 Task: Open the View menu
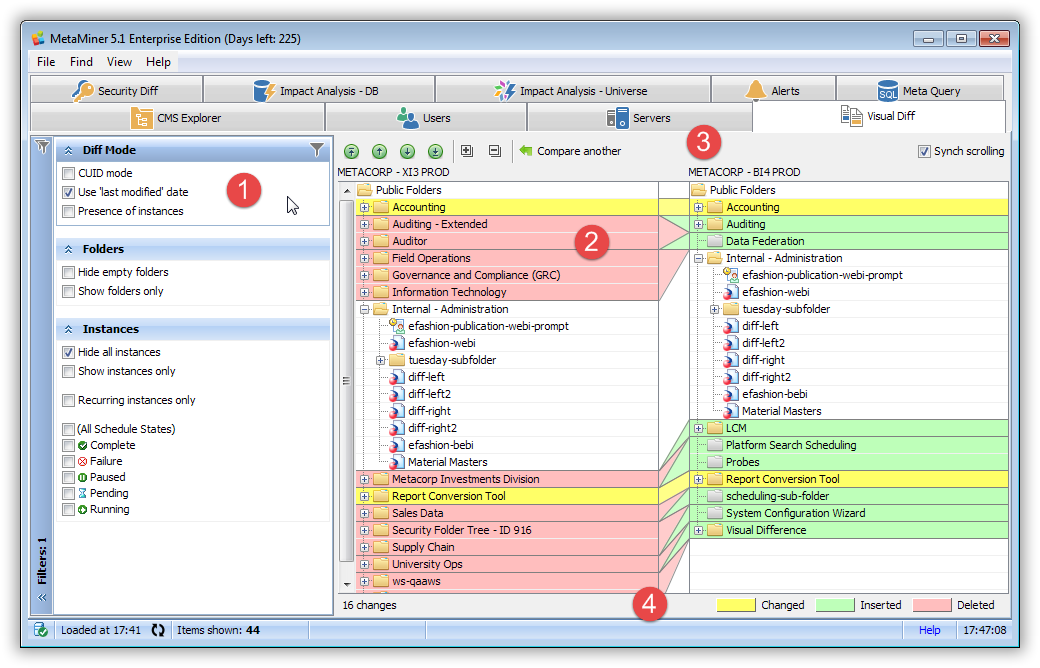119,62
